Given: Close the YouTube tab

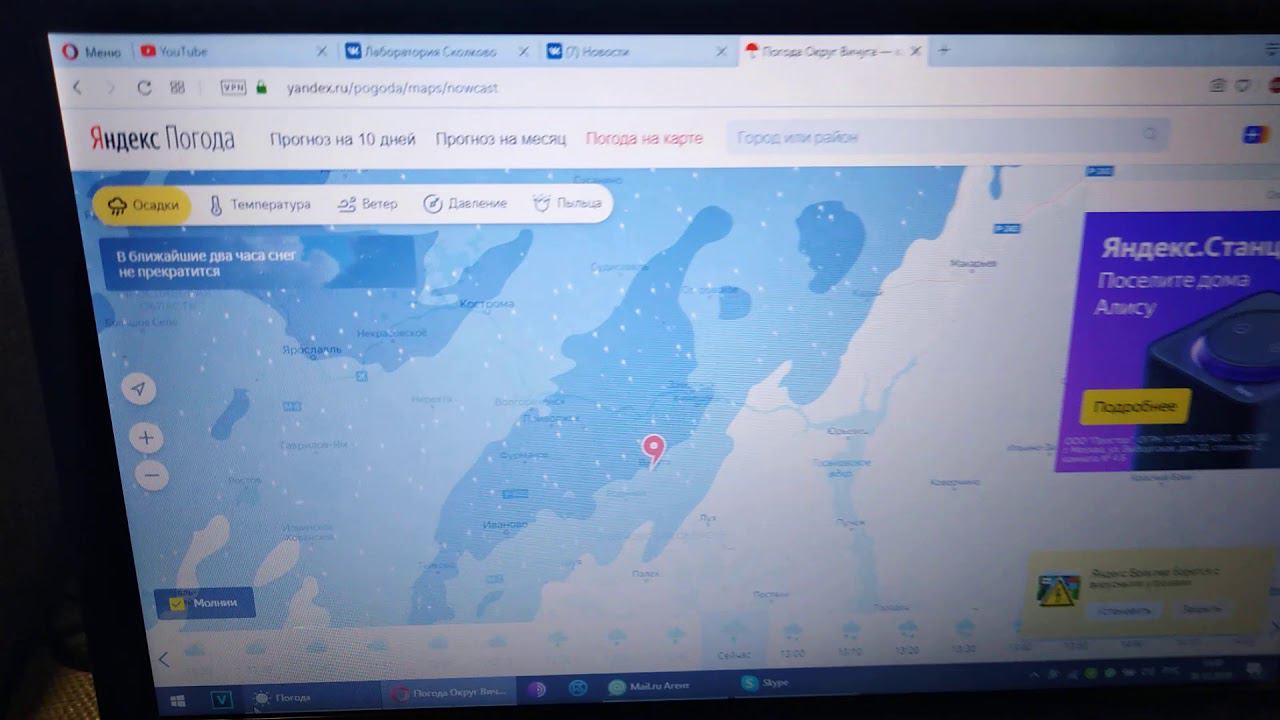Looking at the screenshot, I should tap(321, 51).
